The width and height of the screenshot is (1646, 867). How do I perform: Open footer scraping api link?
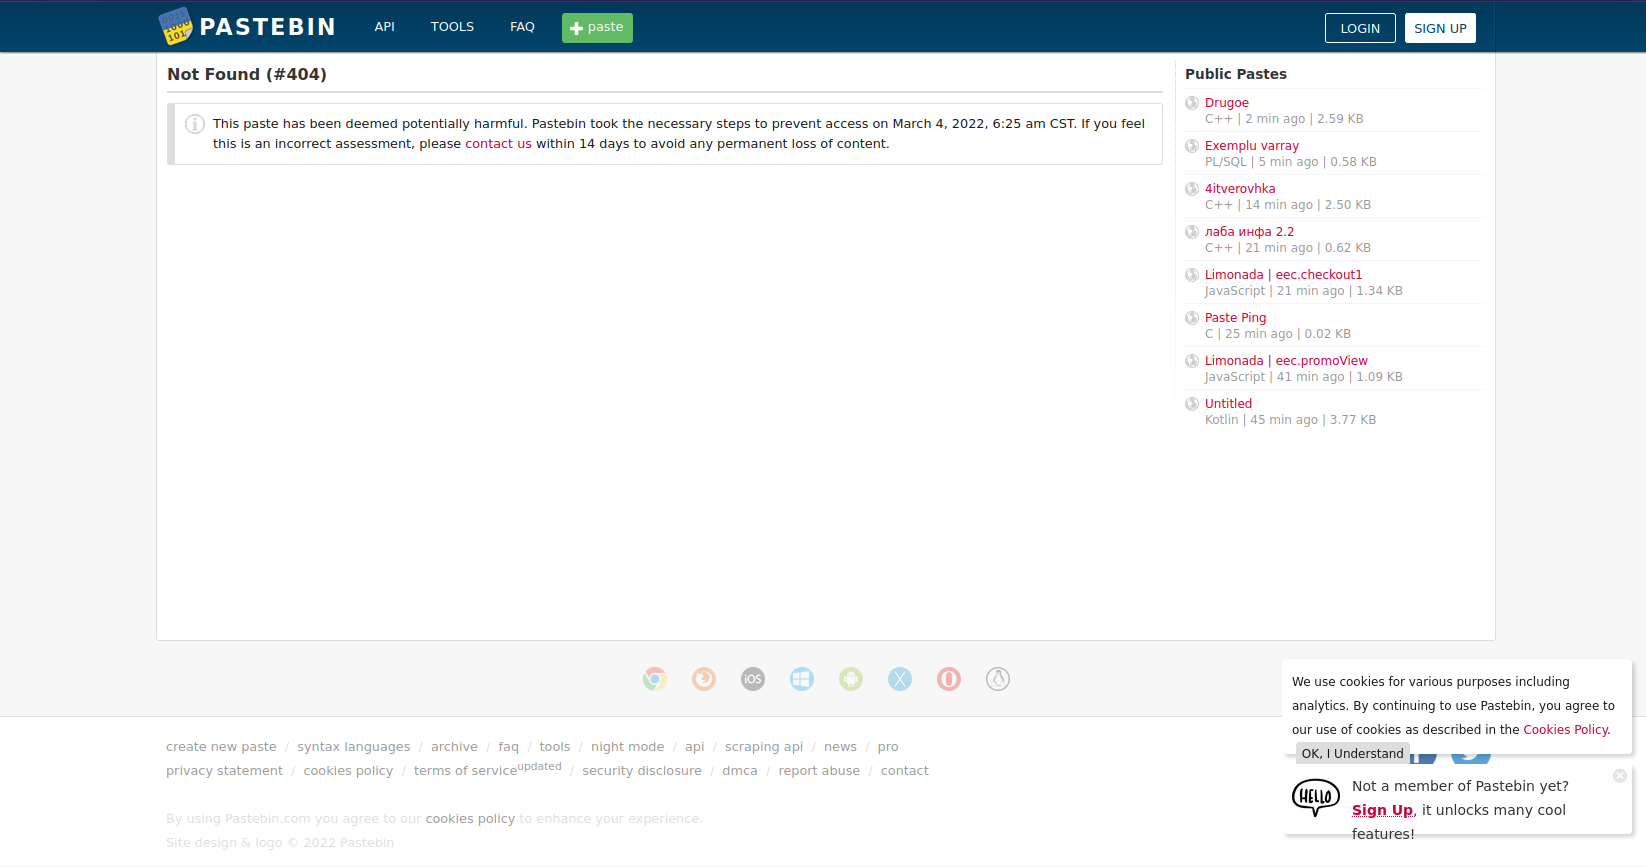click(764, 747)
